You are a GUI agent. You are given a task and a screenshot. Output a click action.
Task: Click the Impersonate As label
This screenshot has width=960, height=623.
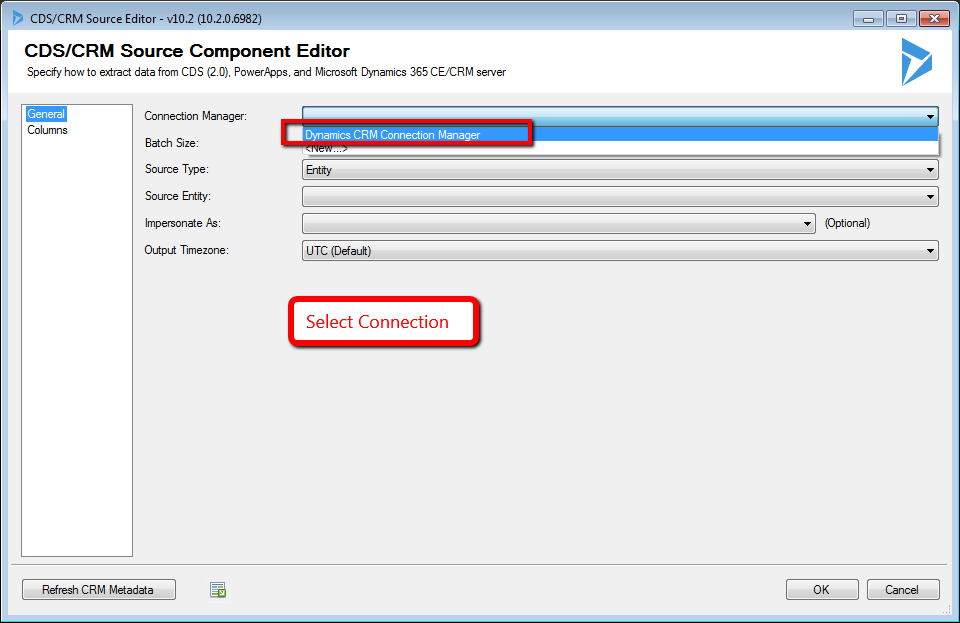[182, 223]
